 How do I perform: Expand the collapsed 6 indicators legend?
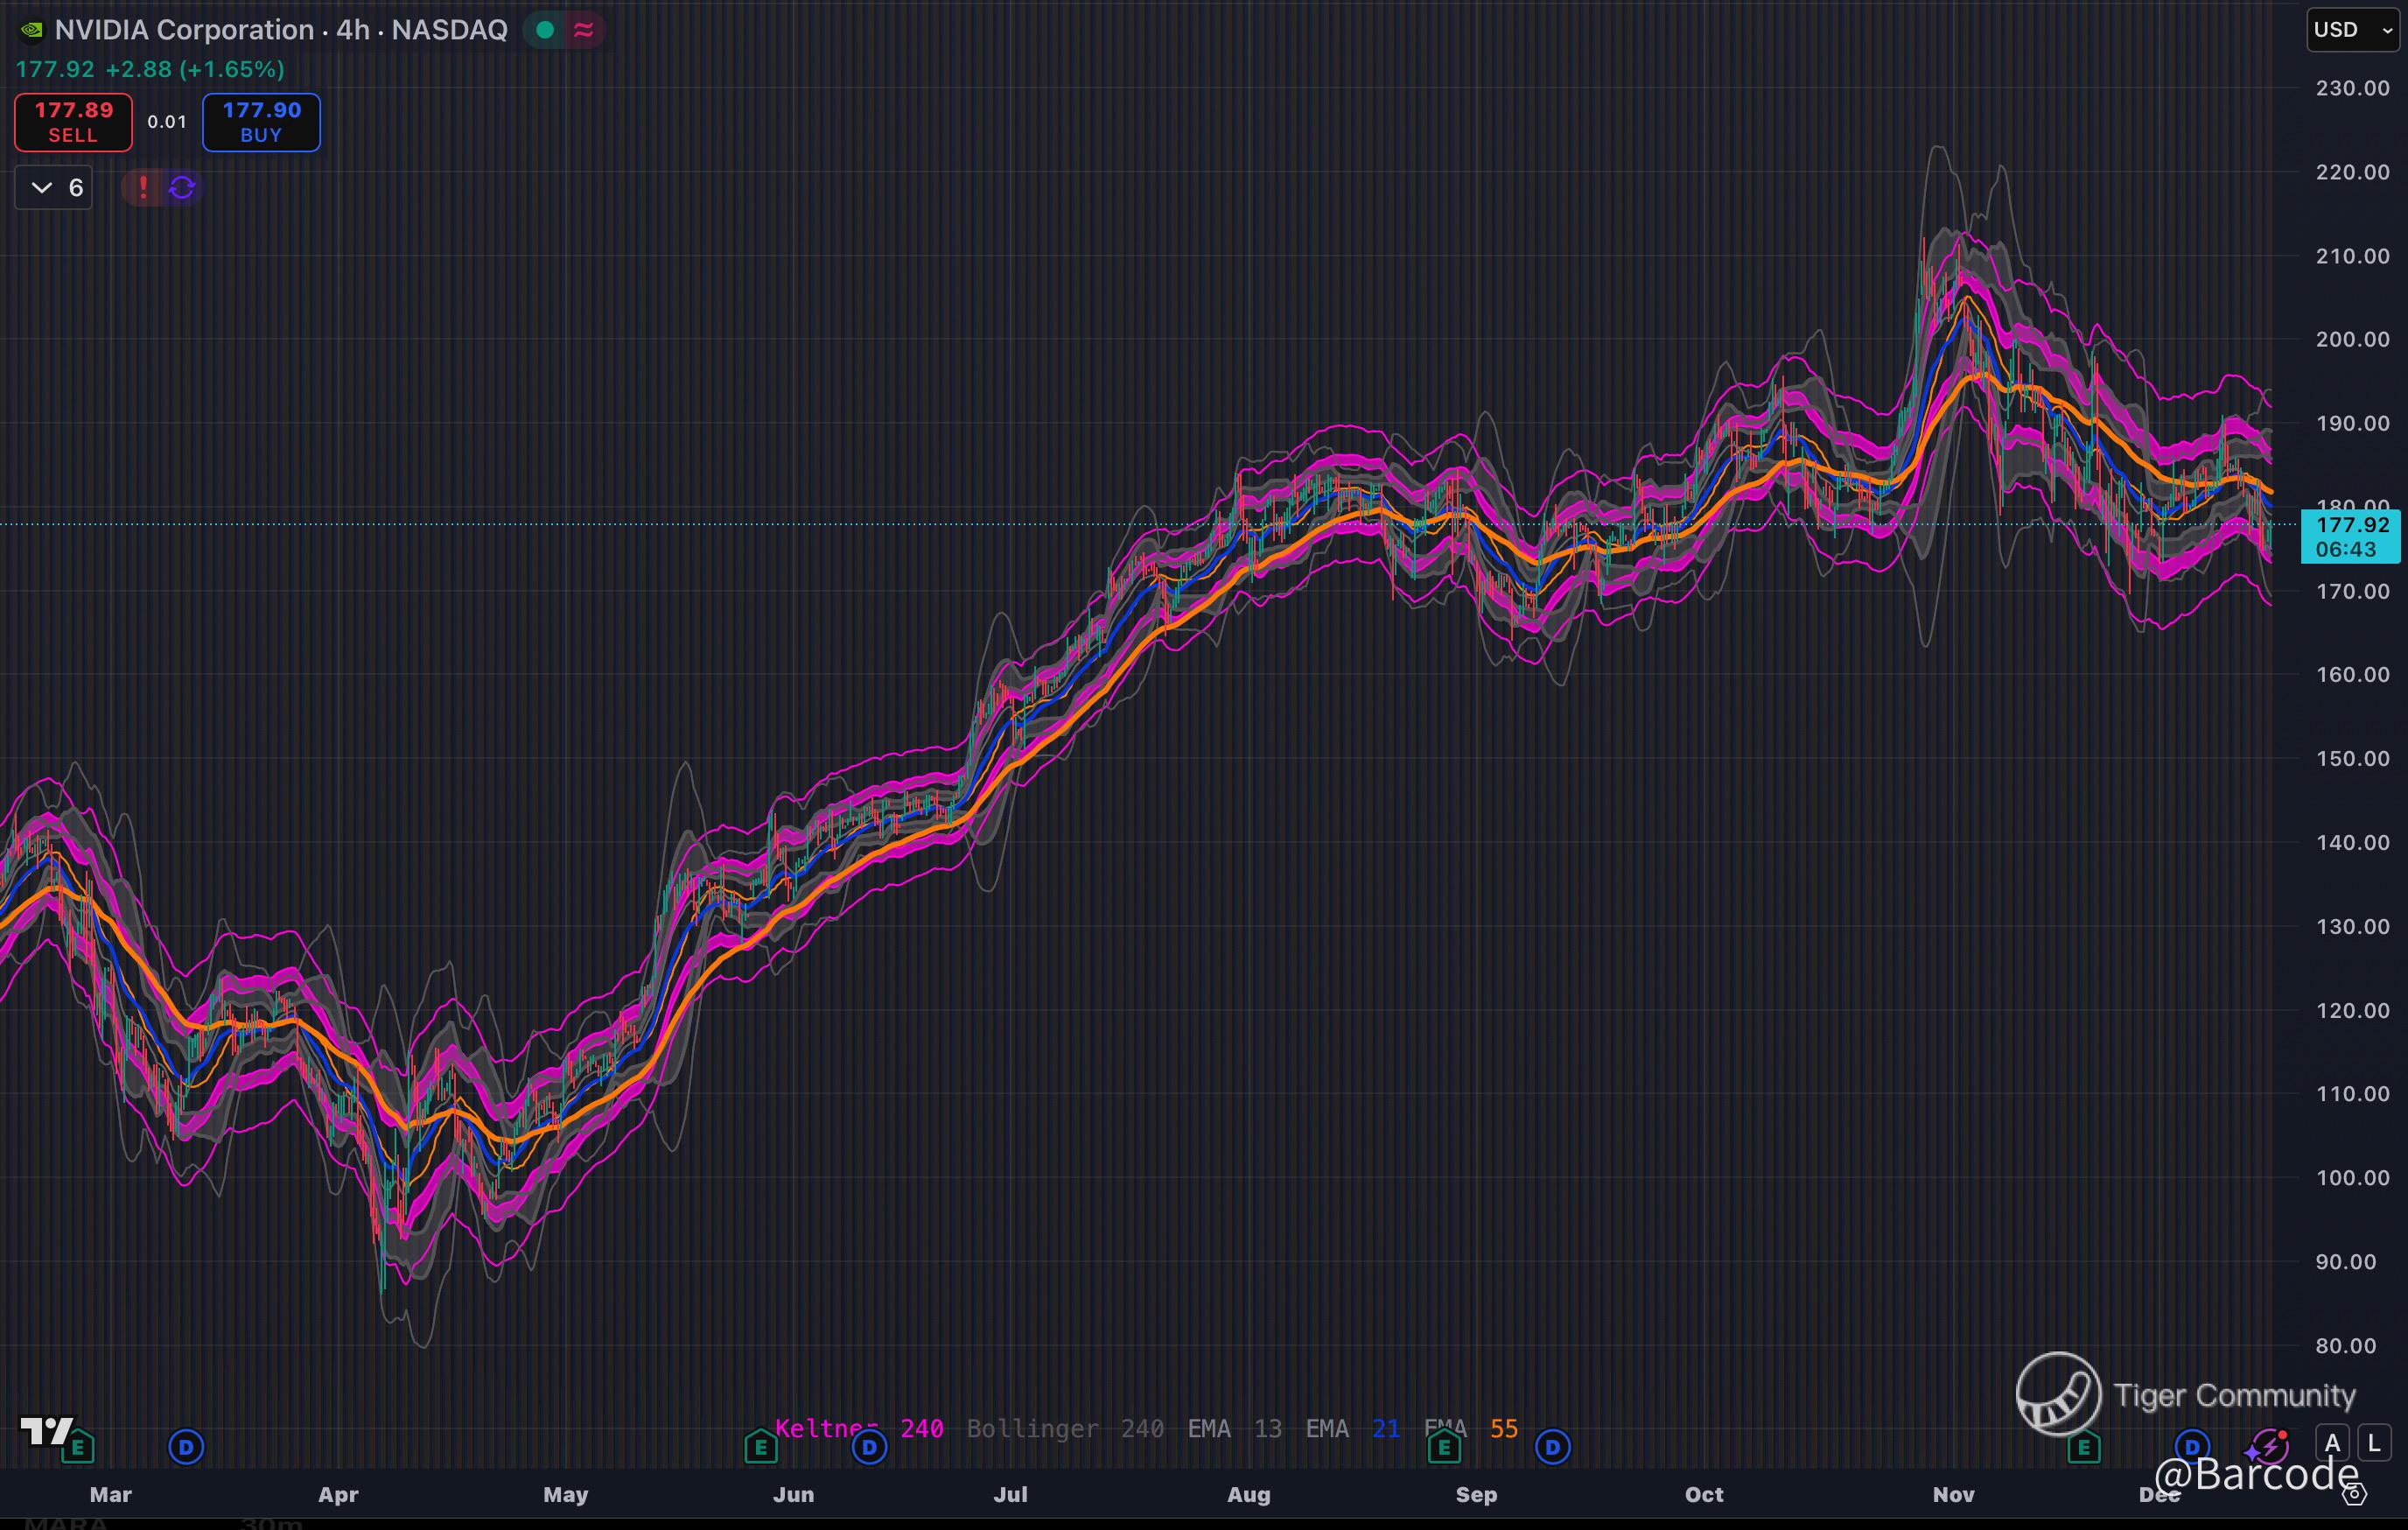pyautogui.click(x=54, y=187)
